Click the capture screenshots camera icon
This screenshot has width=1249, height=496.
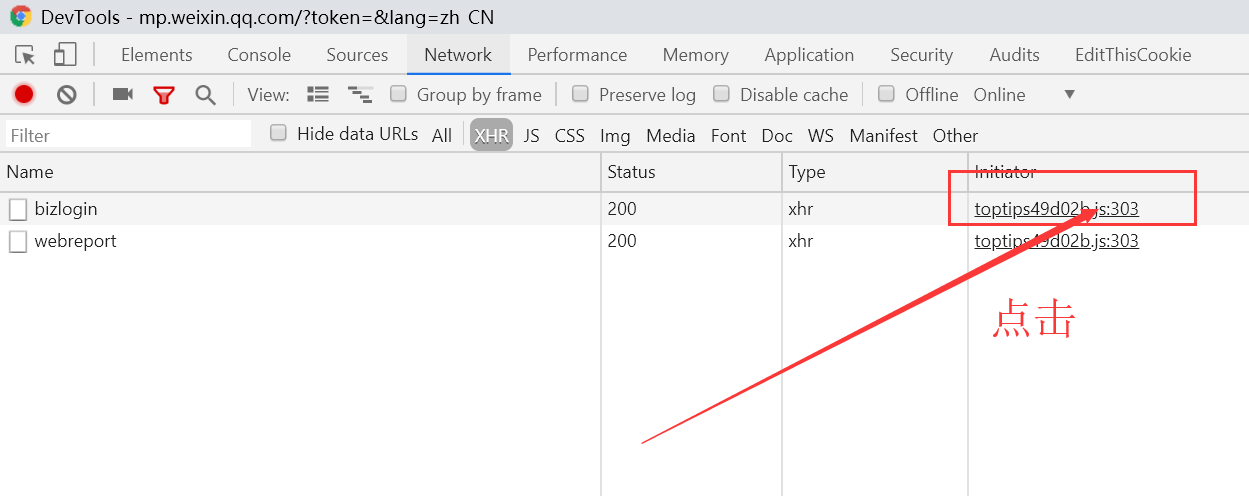click(122, 95)
